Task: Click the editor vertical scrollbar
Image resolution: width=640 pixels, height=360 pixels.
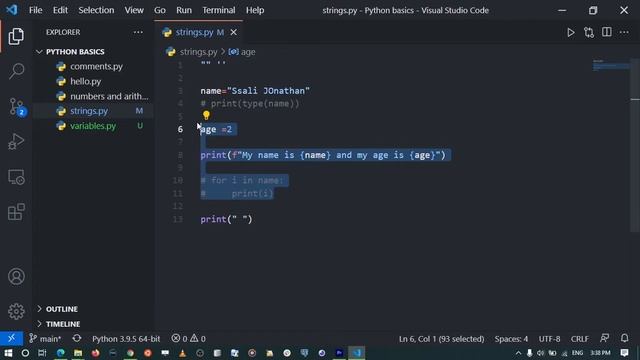Action: point(635,145)
